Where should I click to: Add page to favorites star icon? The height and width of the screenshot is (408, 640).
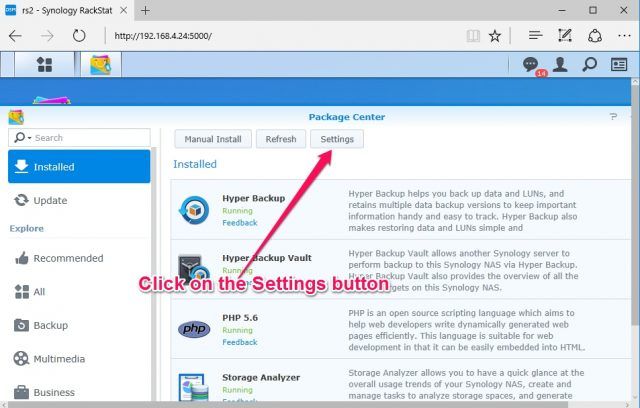pyautogui.click(x=495, y=36)
